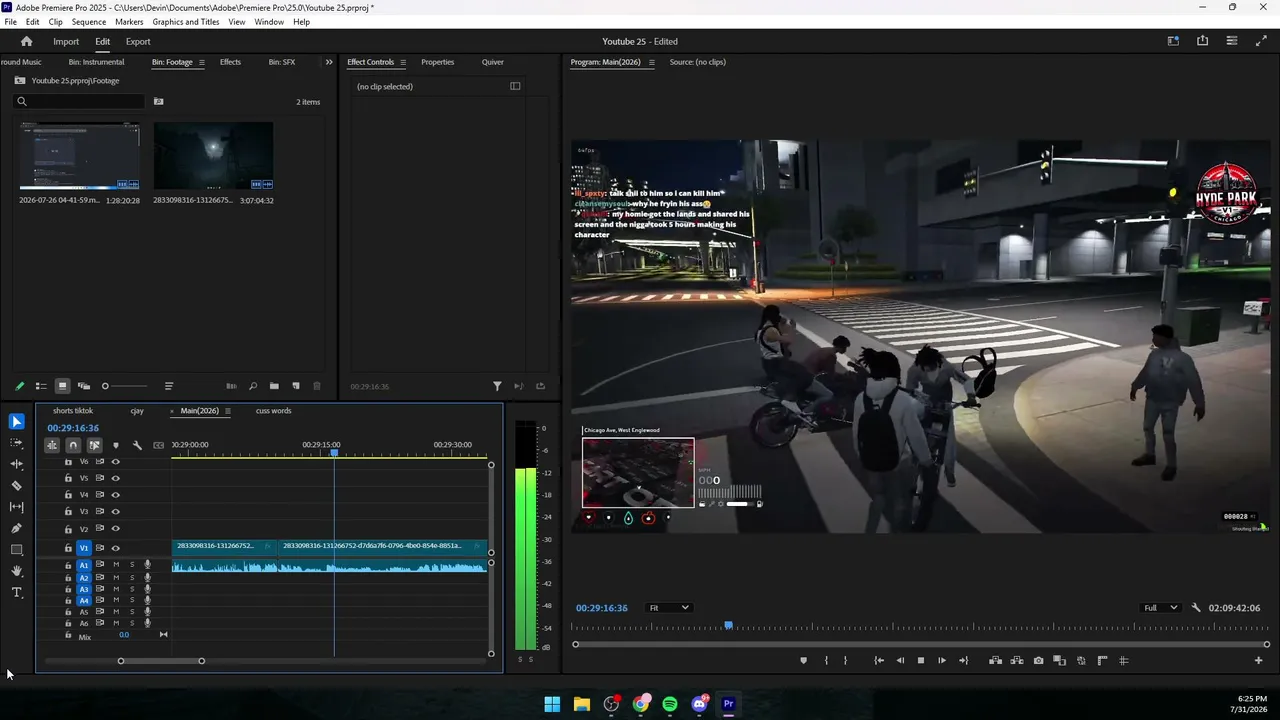Go to the Home screen icon
This screenshot has height=720, width=1280.
click(26, 41)
